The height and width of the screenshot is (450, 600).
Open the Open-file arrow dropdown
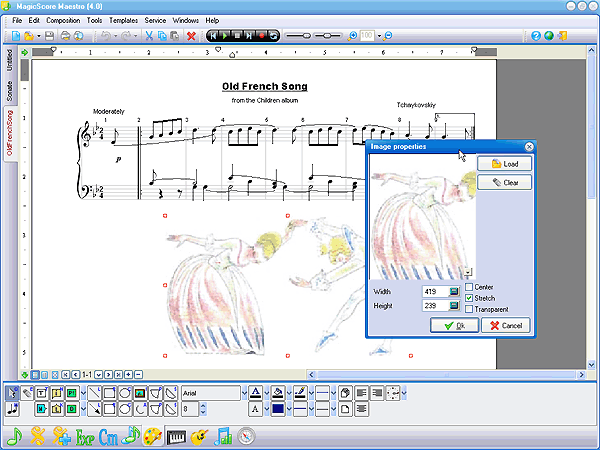pyautogui.click(x=39, y=36)
